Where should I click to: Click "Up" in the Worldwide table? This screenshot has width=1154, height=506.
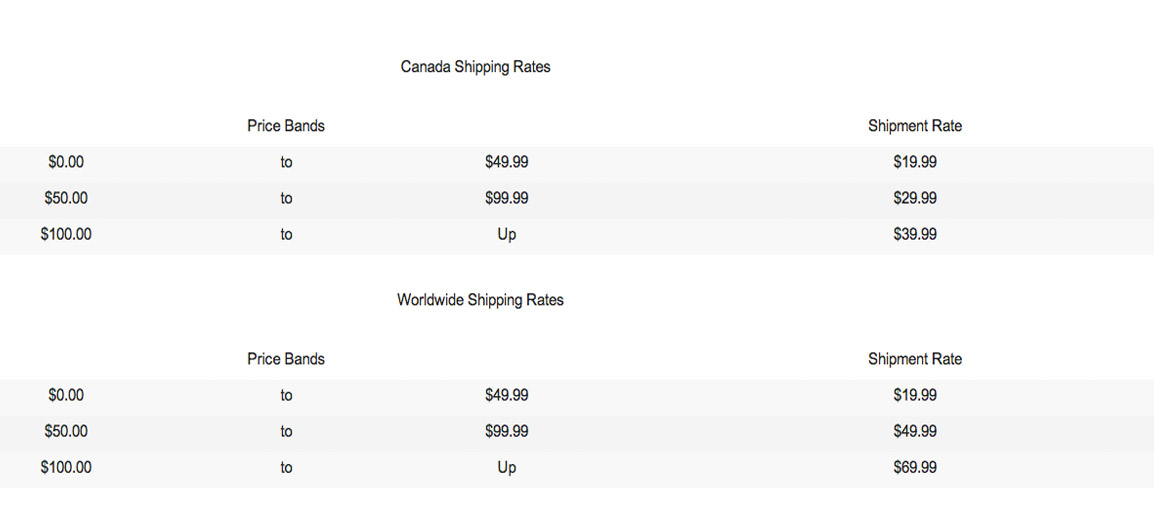pyautogui.click(x=506, y=467)
